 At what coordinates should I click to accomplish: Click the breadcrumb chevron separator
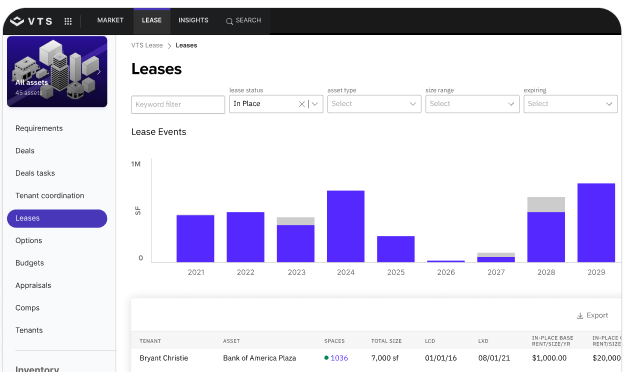(x=169, y=46)
